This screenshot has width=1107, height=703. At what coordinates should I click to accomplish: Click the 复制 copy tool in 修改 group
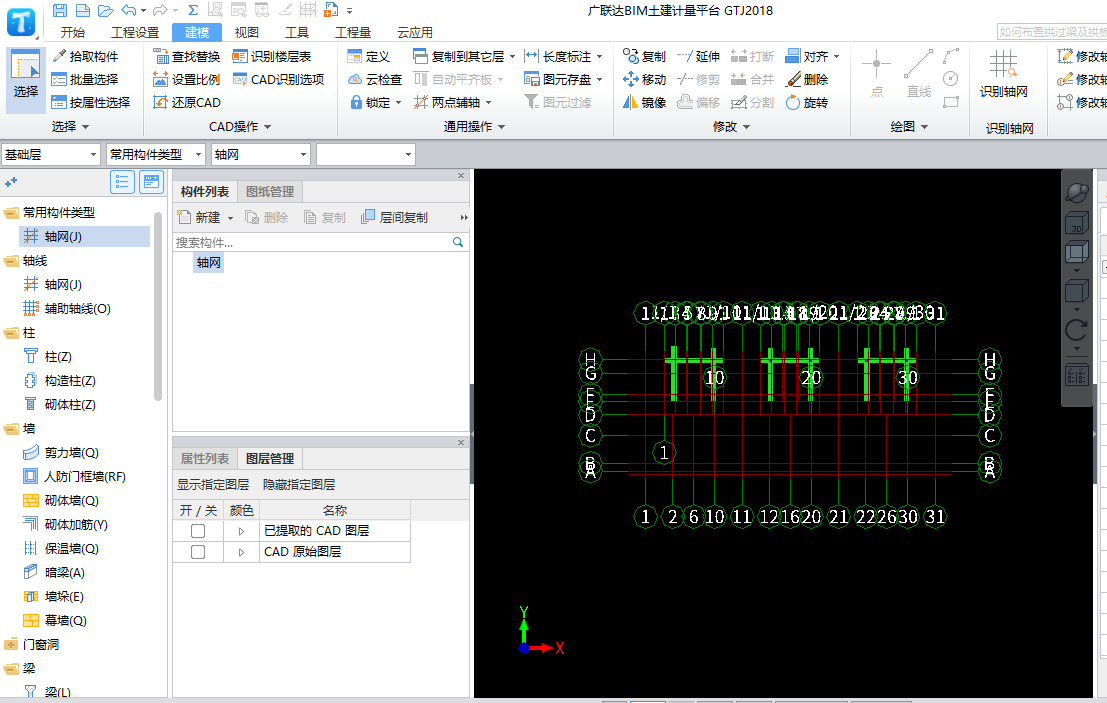(645, 56)
